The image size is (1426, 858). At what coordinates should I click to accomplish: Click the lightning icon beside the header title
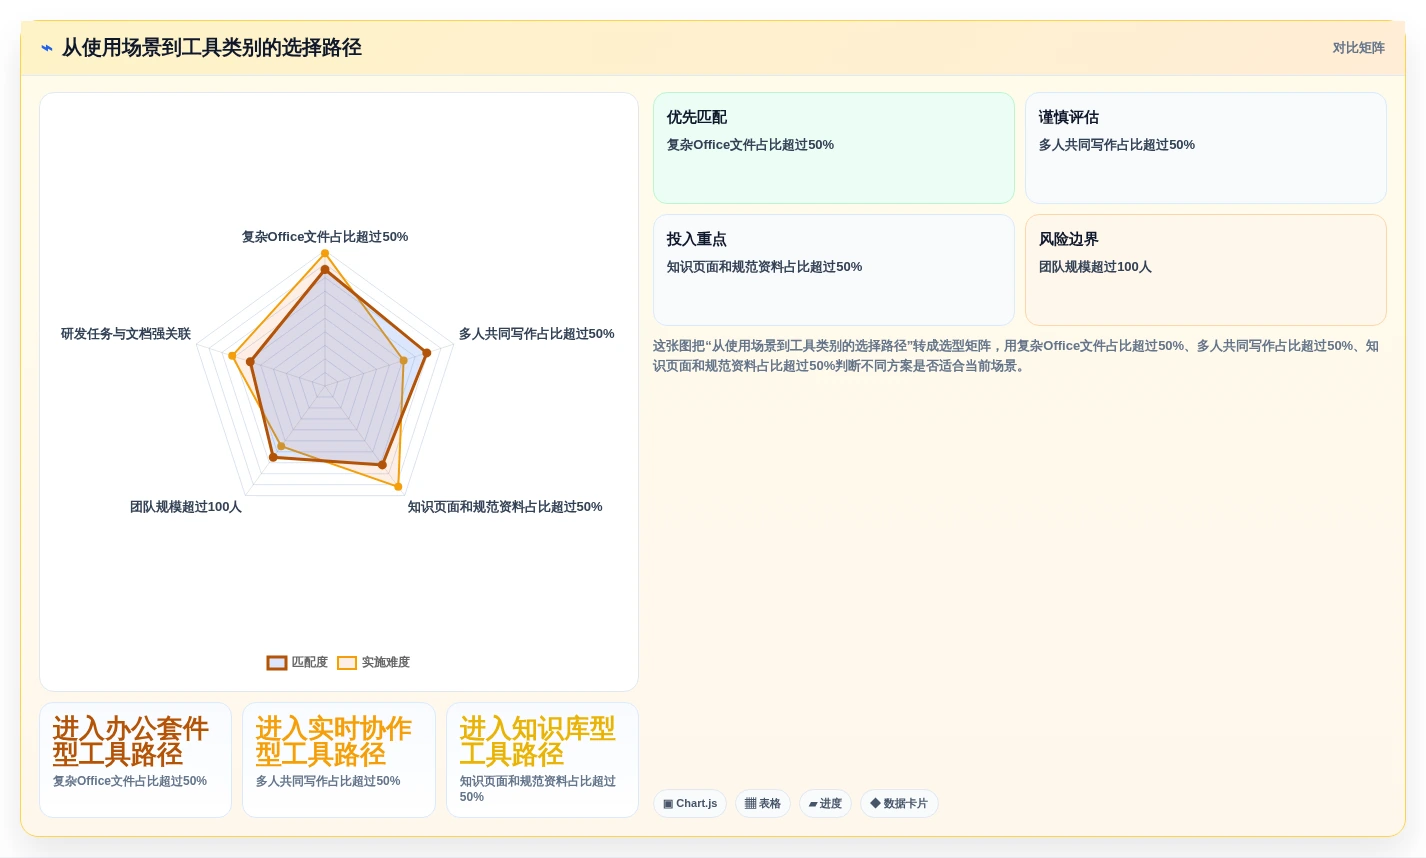[x=47, y=48]
